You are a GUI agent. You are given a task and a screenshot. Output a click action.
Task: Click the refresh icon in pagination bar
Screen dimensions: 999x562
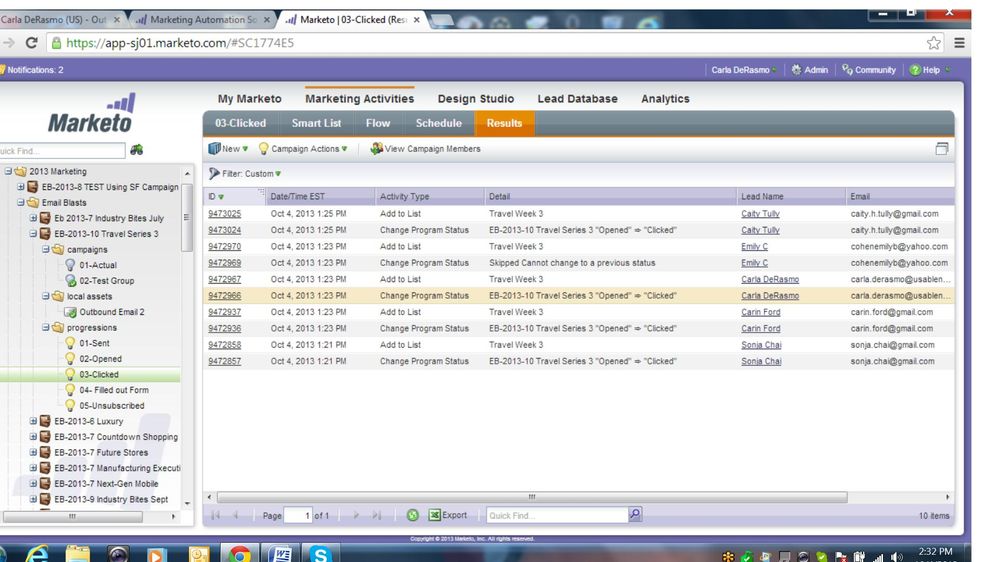click(412, 515)
